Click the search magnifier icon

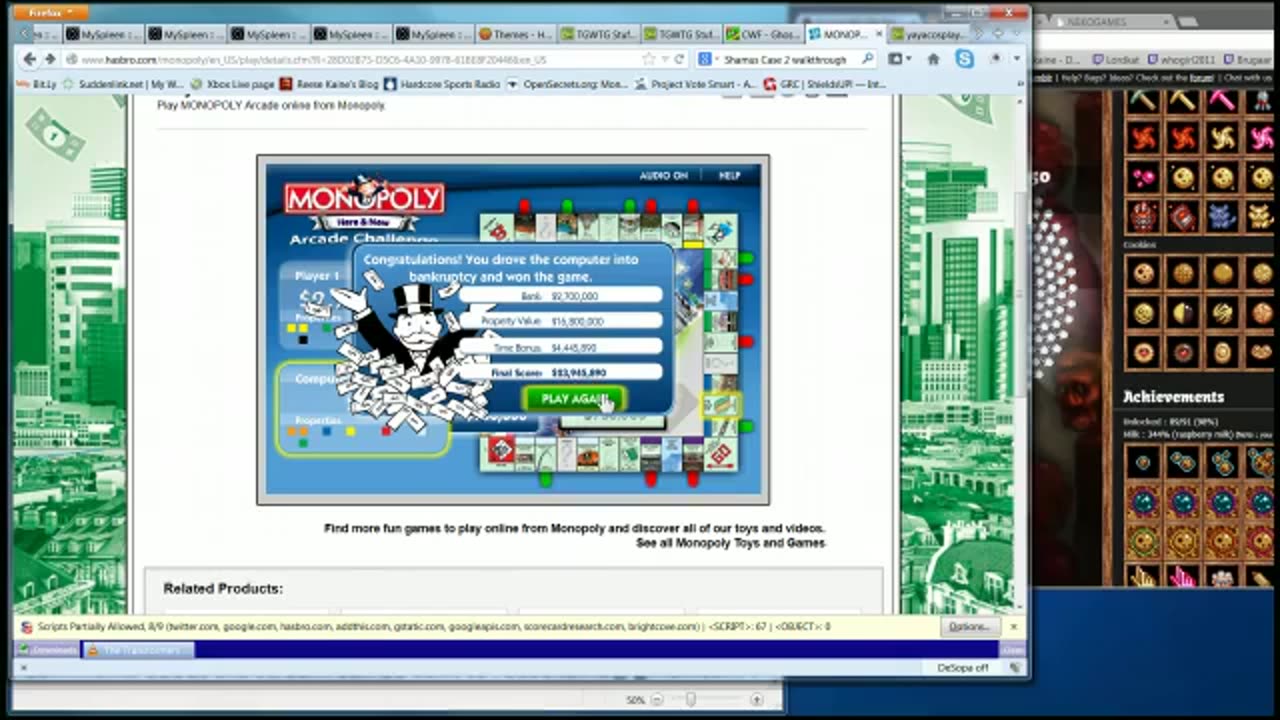click(867, 60)
